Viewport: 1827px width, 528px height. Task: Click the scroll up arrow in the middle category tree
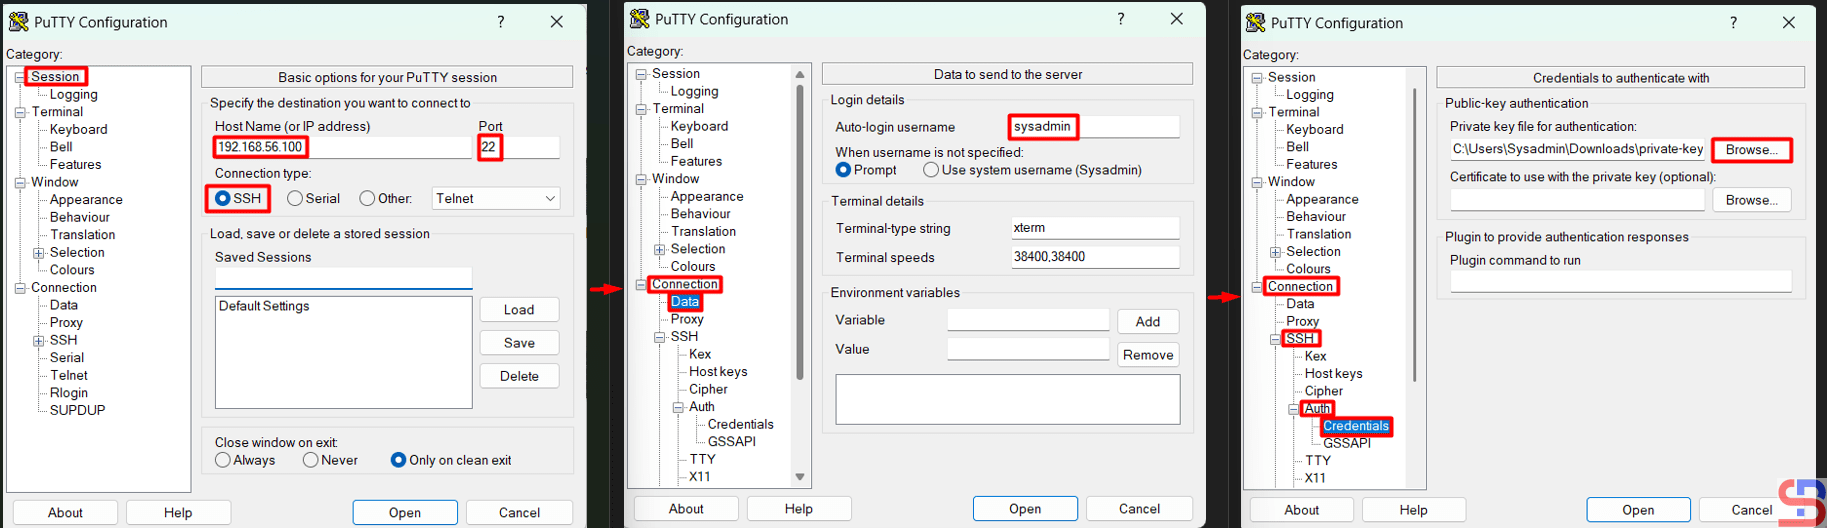pos(799,74)
